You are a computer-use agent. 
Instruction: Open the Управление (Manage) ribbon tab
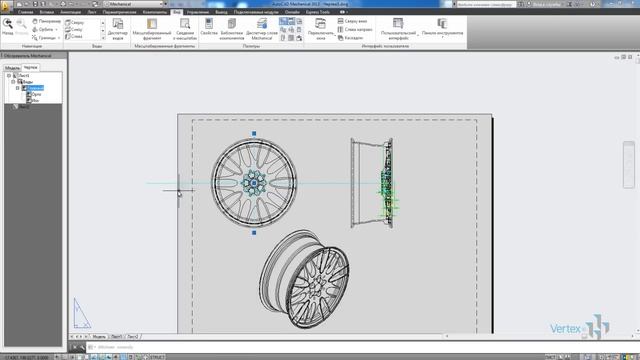click(x=198, y=12)
